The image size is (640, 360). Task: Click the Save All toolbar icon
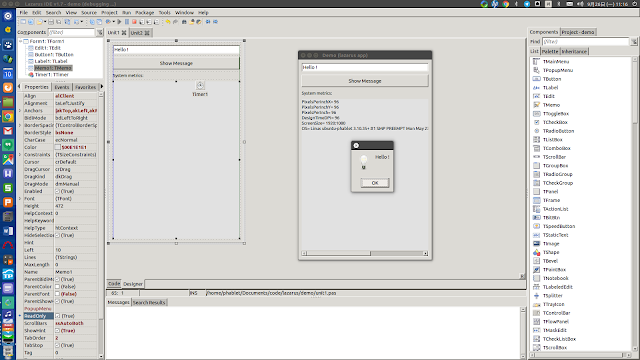(x=59, y=22)
